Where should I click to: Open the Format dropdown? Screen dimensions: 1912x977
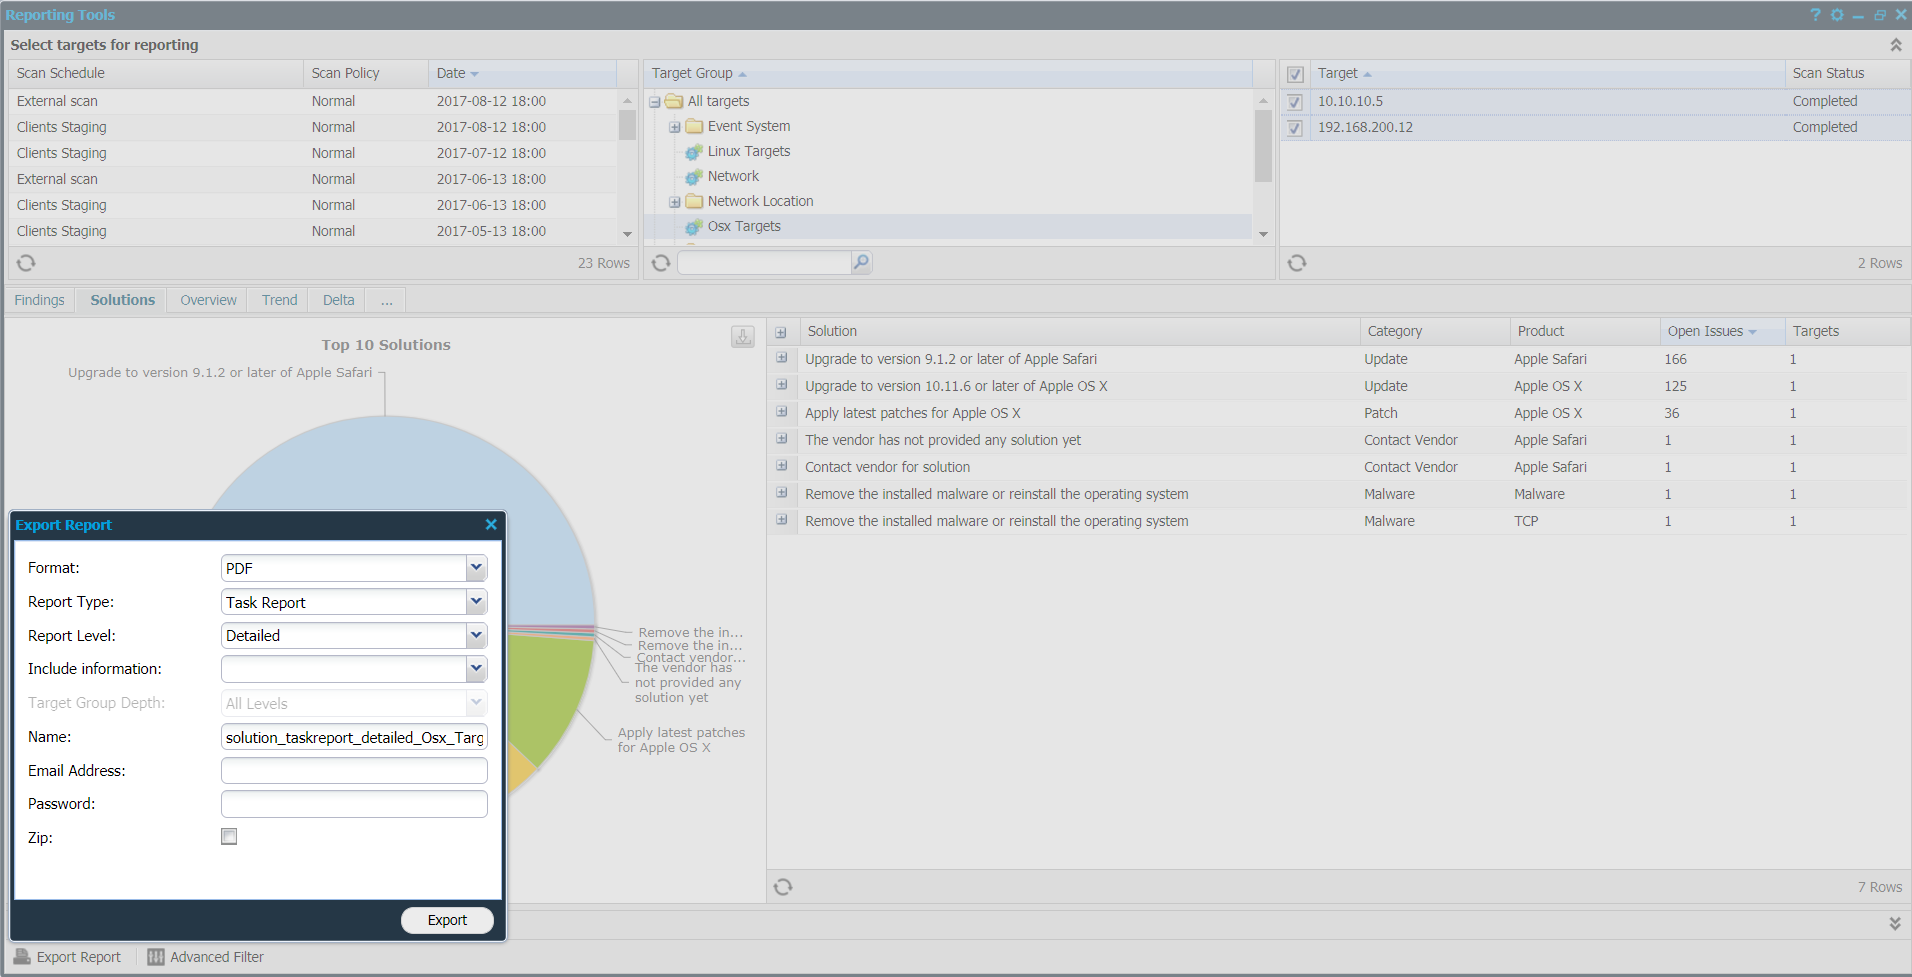pyautogui.click(x=476, y=568)
